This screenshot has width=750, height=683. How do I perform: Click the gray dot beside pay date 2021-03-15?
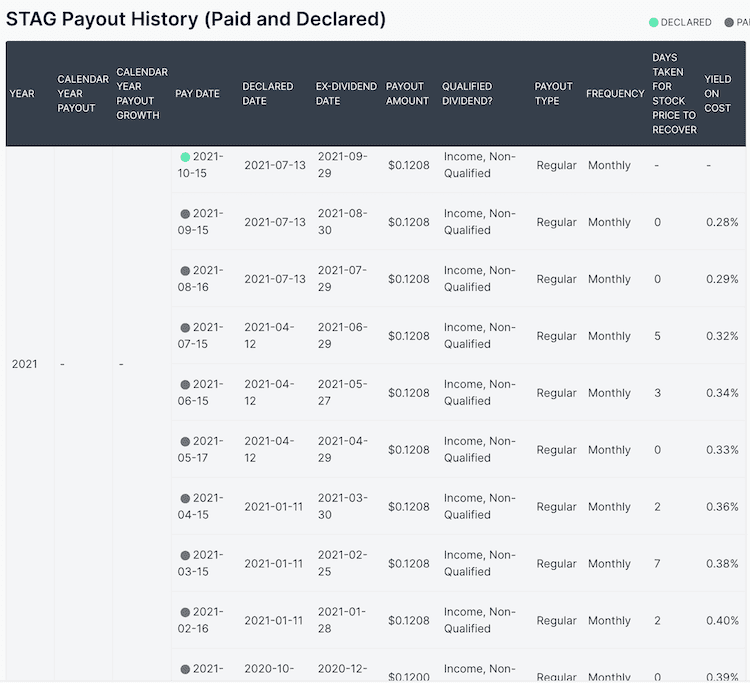(x=185, y=555)
